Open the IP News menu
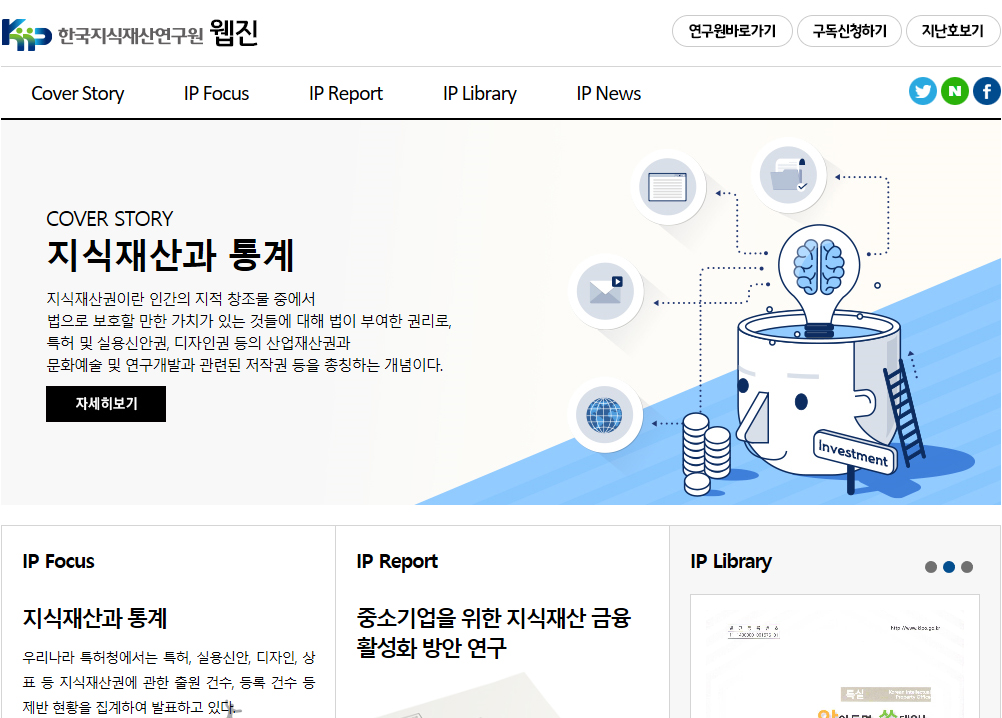Viewport: 1002px width, 718px height. pyautogui.click(x=608, y=94)
